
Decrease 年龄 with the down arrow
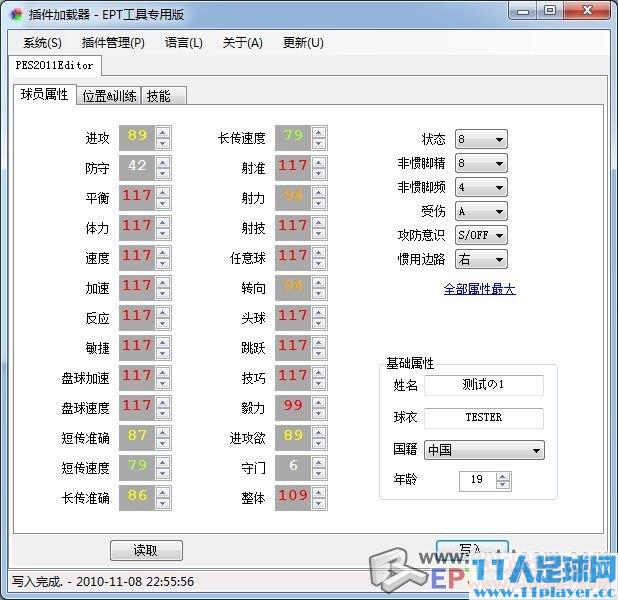tap(503, 485)
